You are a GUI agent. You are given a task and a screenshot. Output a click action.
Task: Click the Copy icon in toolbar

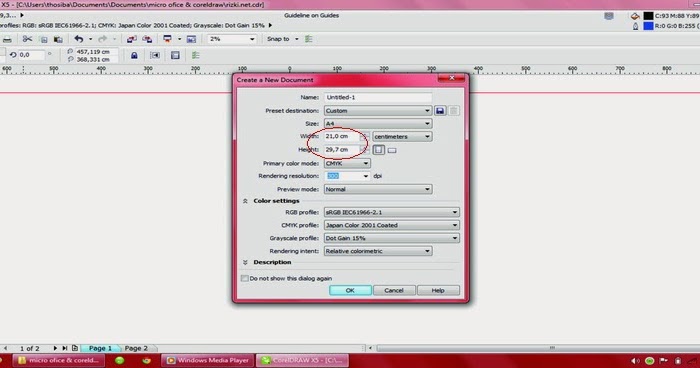pyautogui.click(x=44, y=39)
